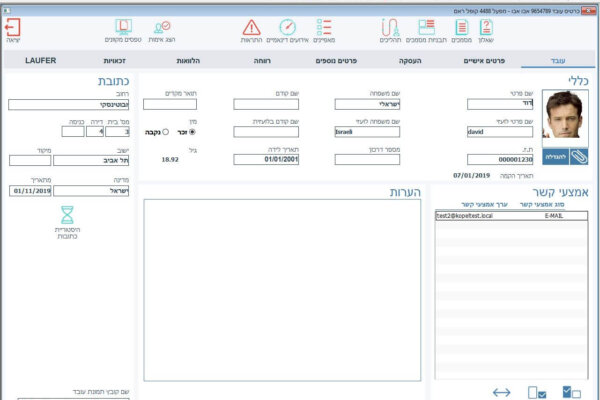Click the first name field containing דוד
This screenshot has width=600, height=400.
(x=500, y=104)
